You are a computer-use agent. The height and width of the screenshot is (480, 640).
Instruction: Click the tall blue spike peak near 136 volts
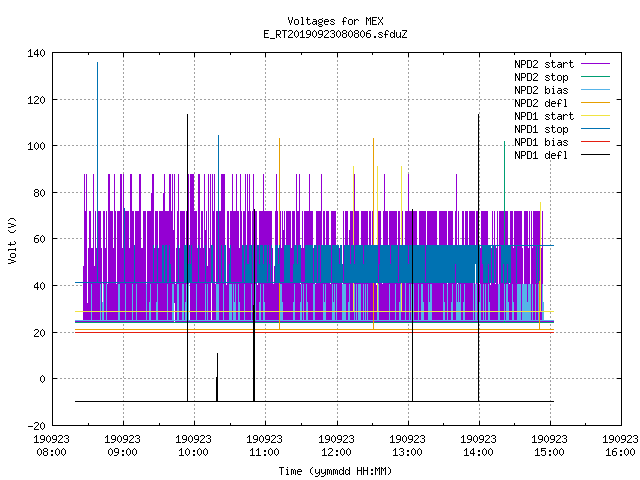pos(97,63)
